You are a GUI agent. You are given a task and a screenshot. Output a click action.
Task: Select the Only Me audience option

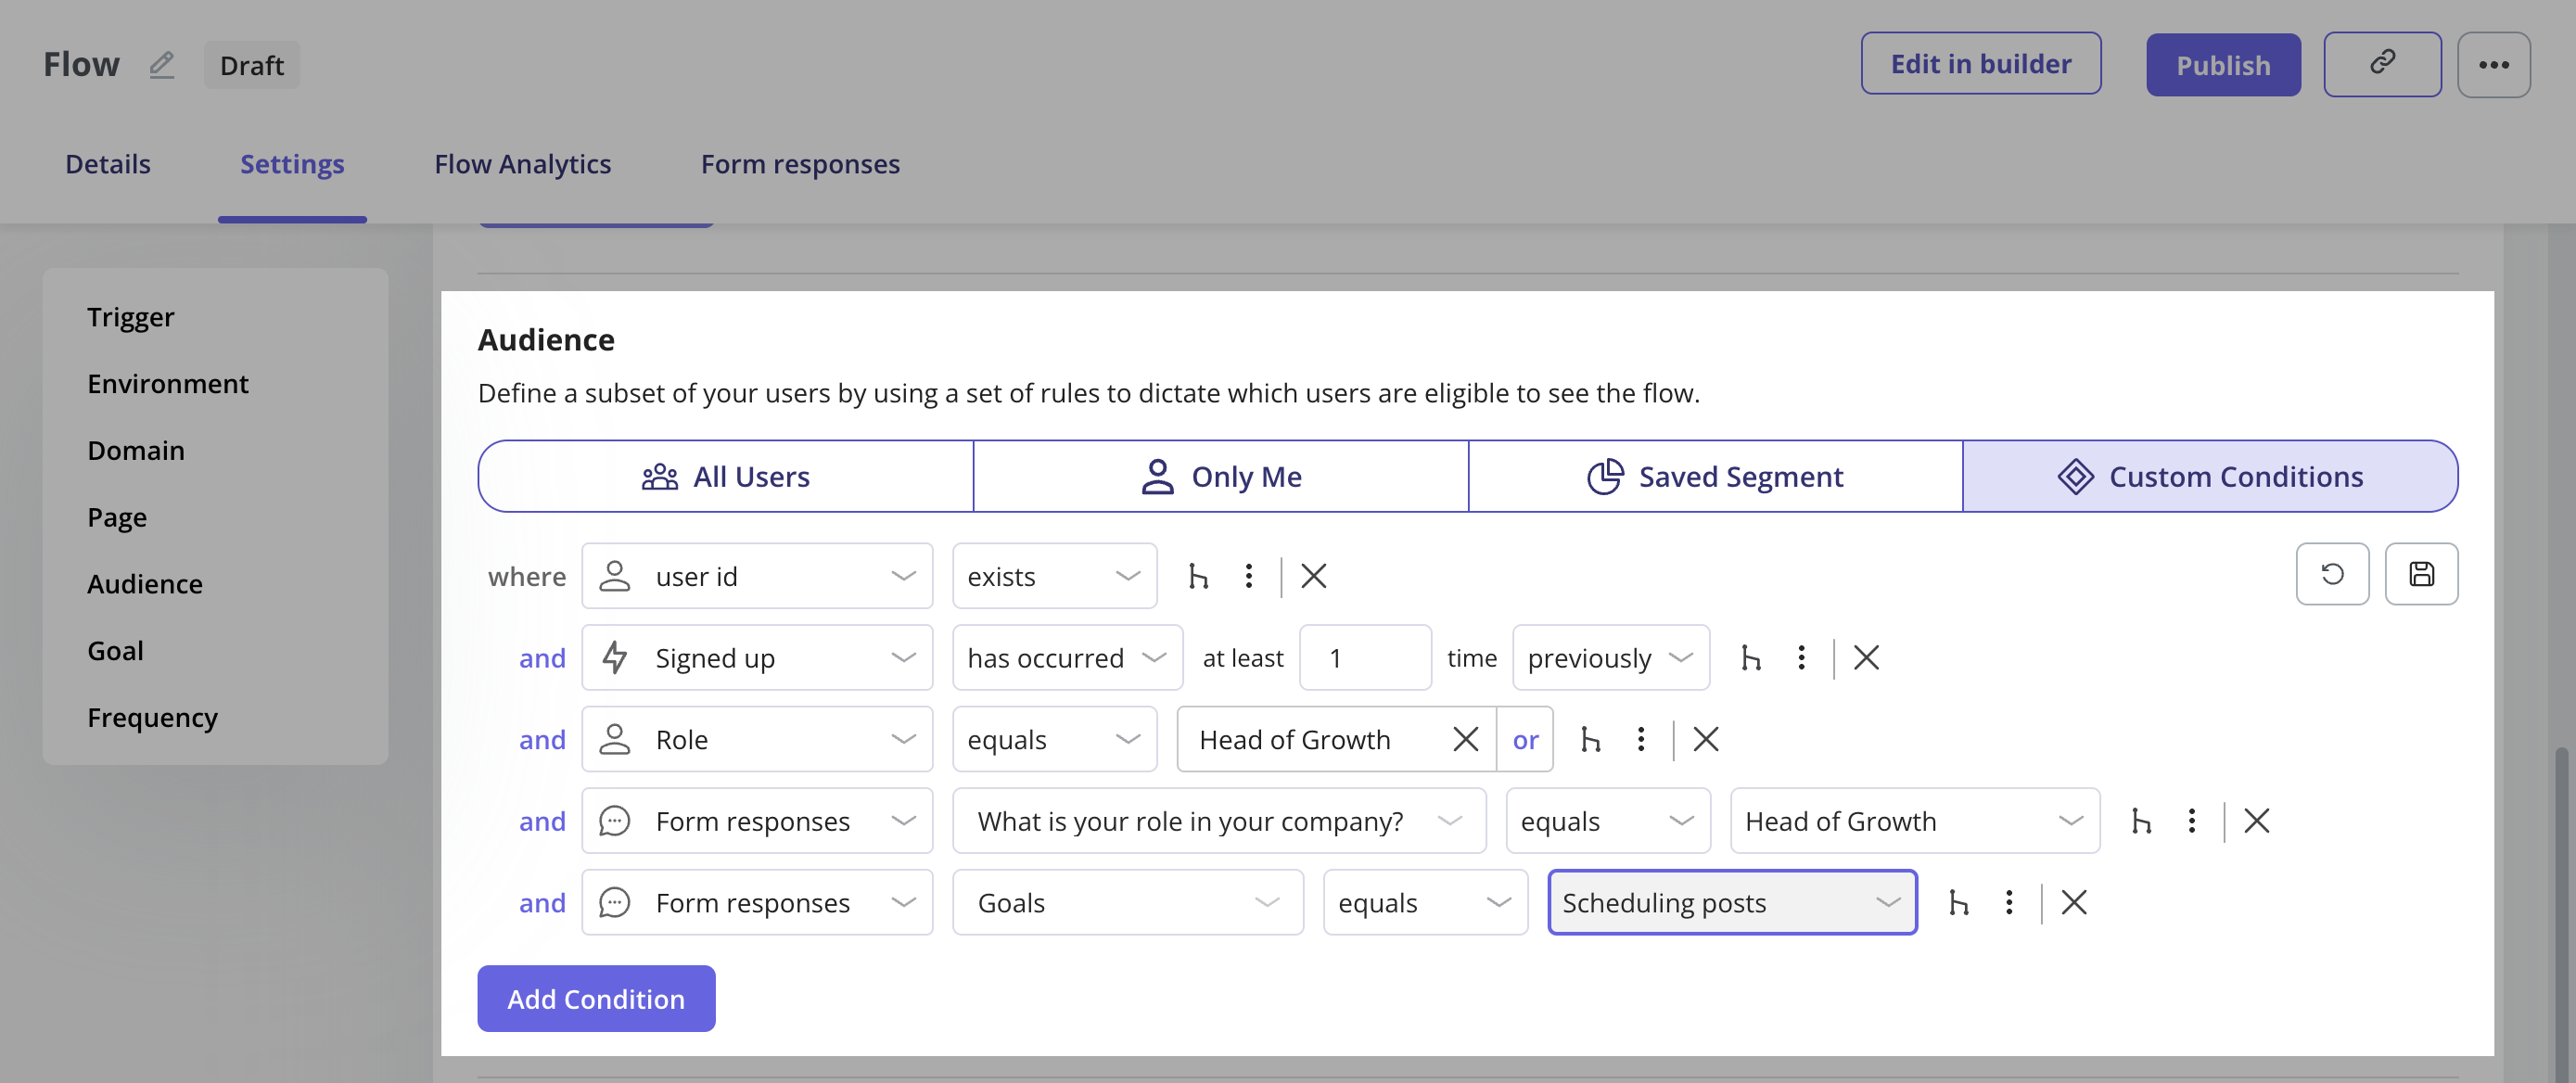[x=1220, y=476]
